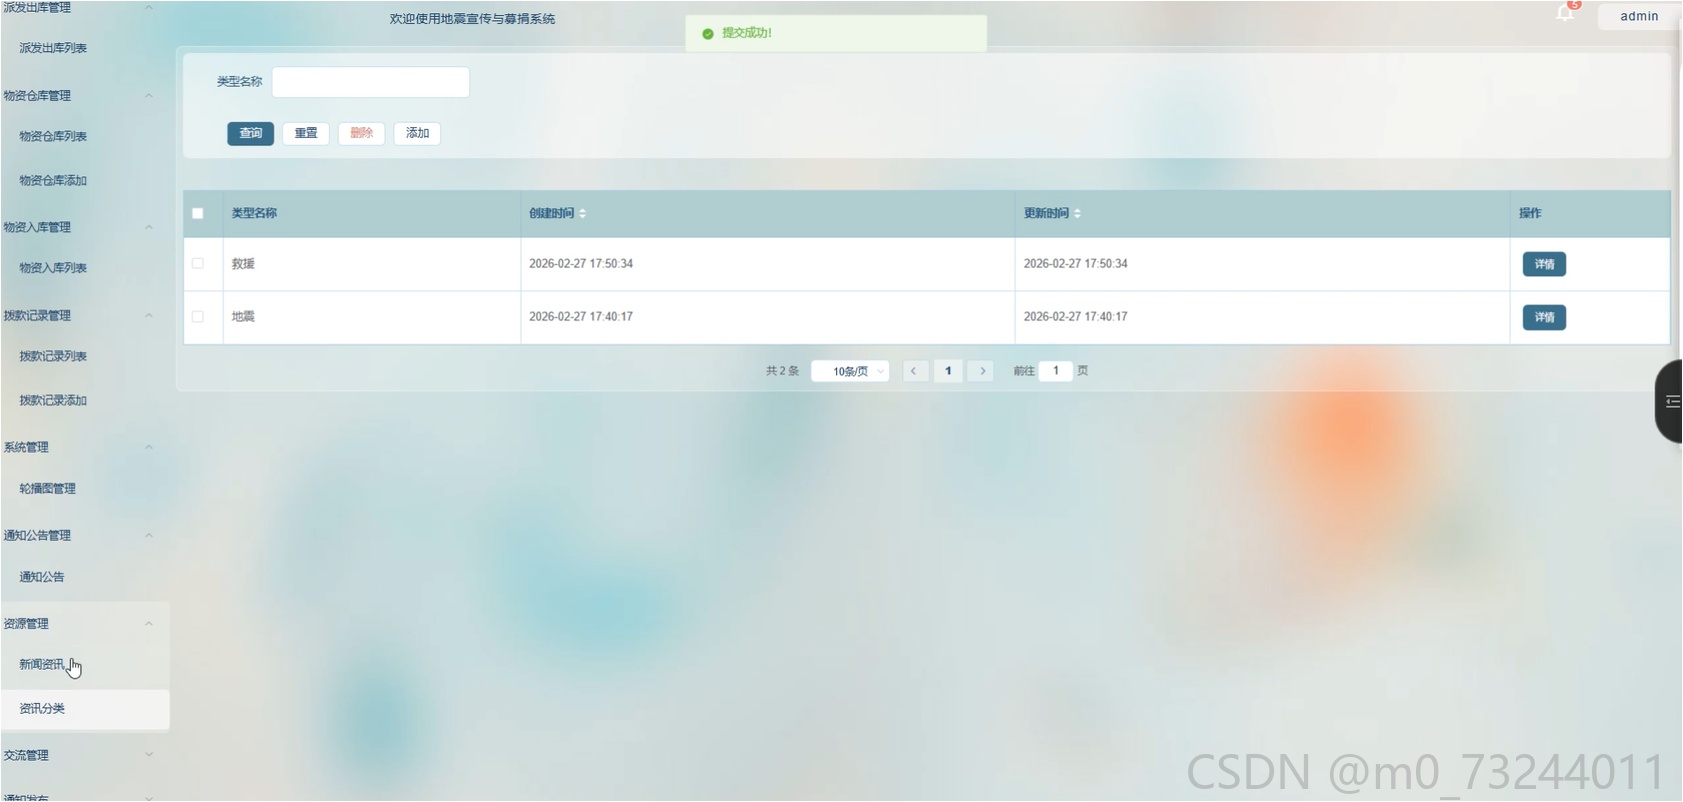
Task: Open the black floating panel icon at right edge
Action: (x=1670, y=401)
